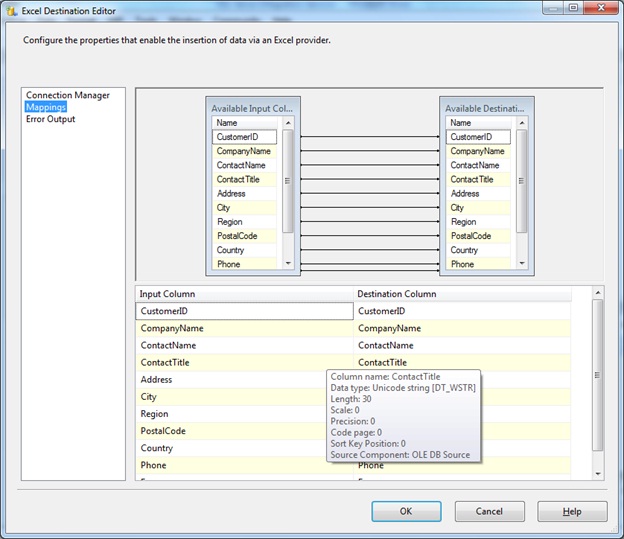Image resolution: width=624 pixels, height=539 pixels.
Task: Open ContactTitle input column cell in grid
Action: pyautogui.click(x=244, y=363)
